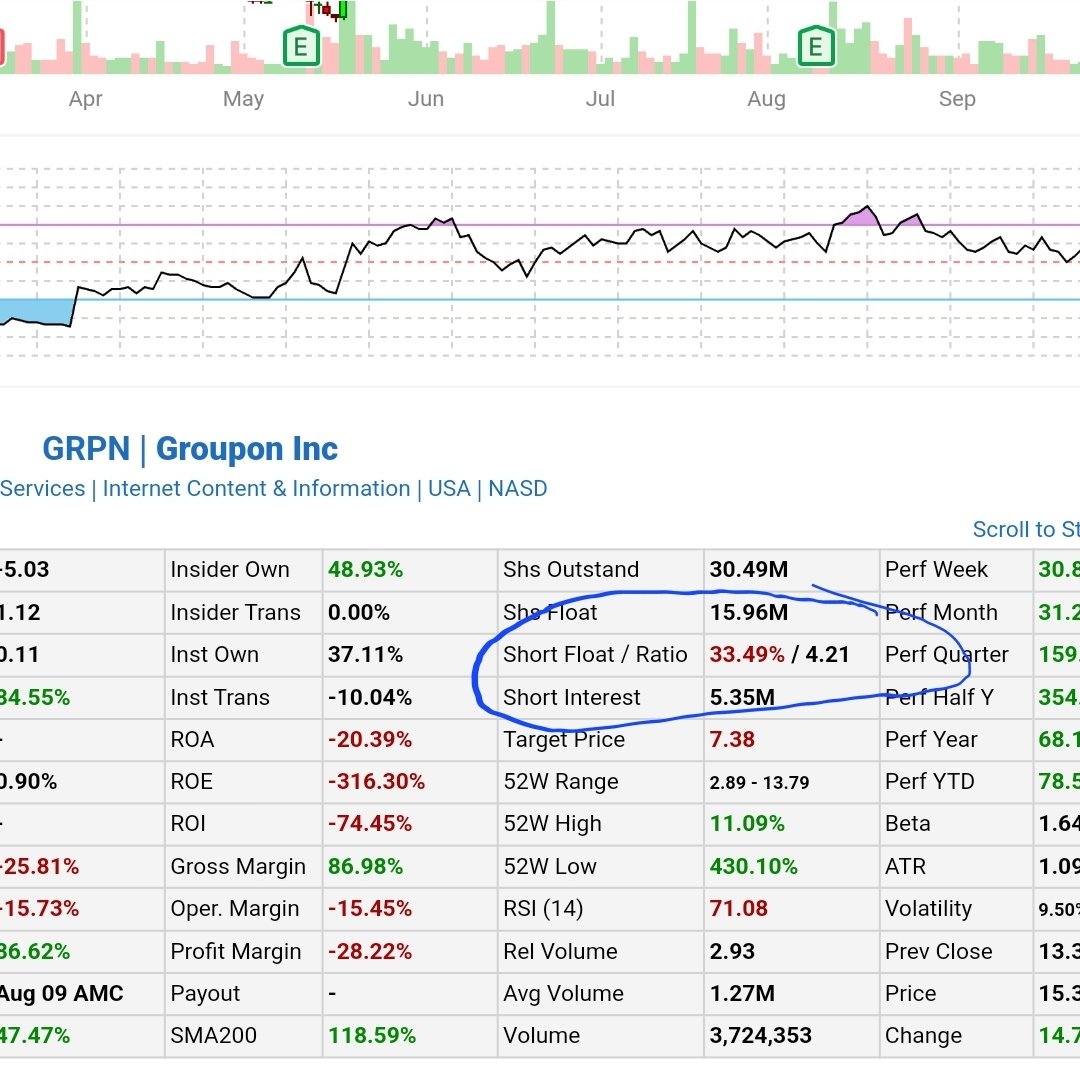This screenshot has height=1088, width=1080.
Task: Click the 1.27M average volume value
Action: tap(742, 994)
